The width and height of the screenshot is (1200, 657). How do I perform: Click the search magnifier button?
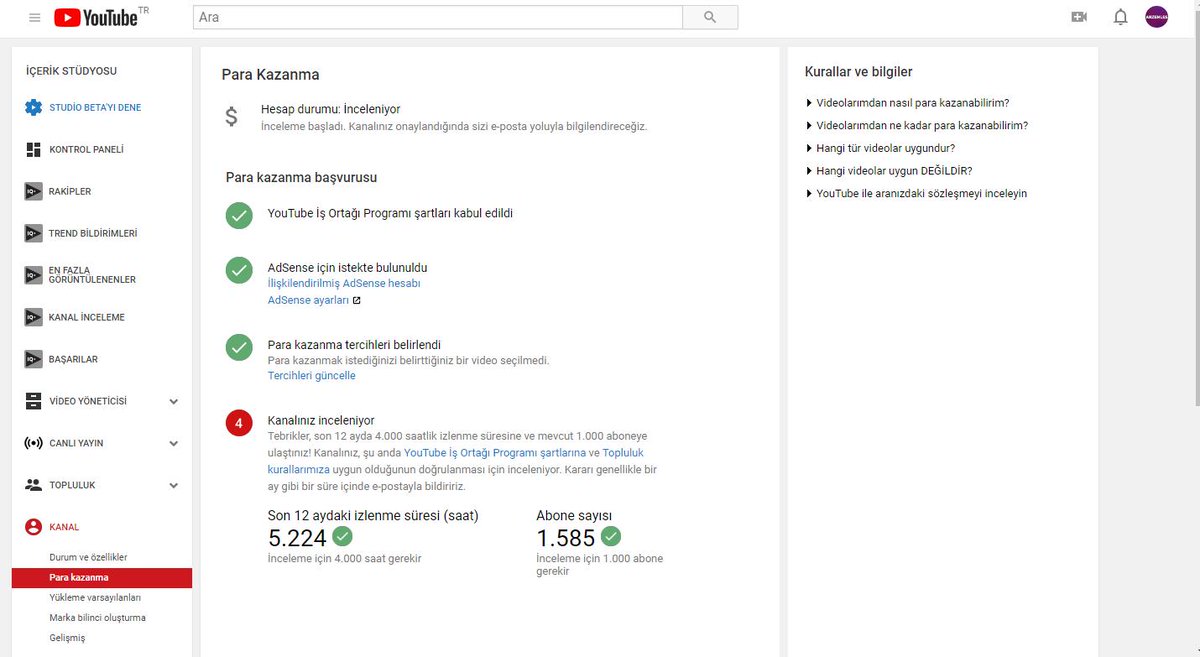[710, 17]
